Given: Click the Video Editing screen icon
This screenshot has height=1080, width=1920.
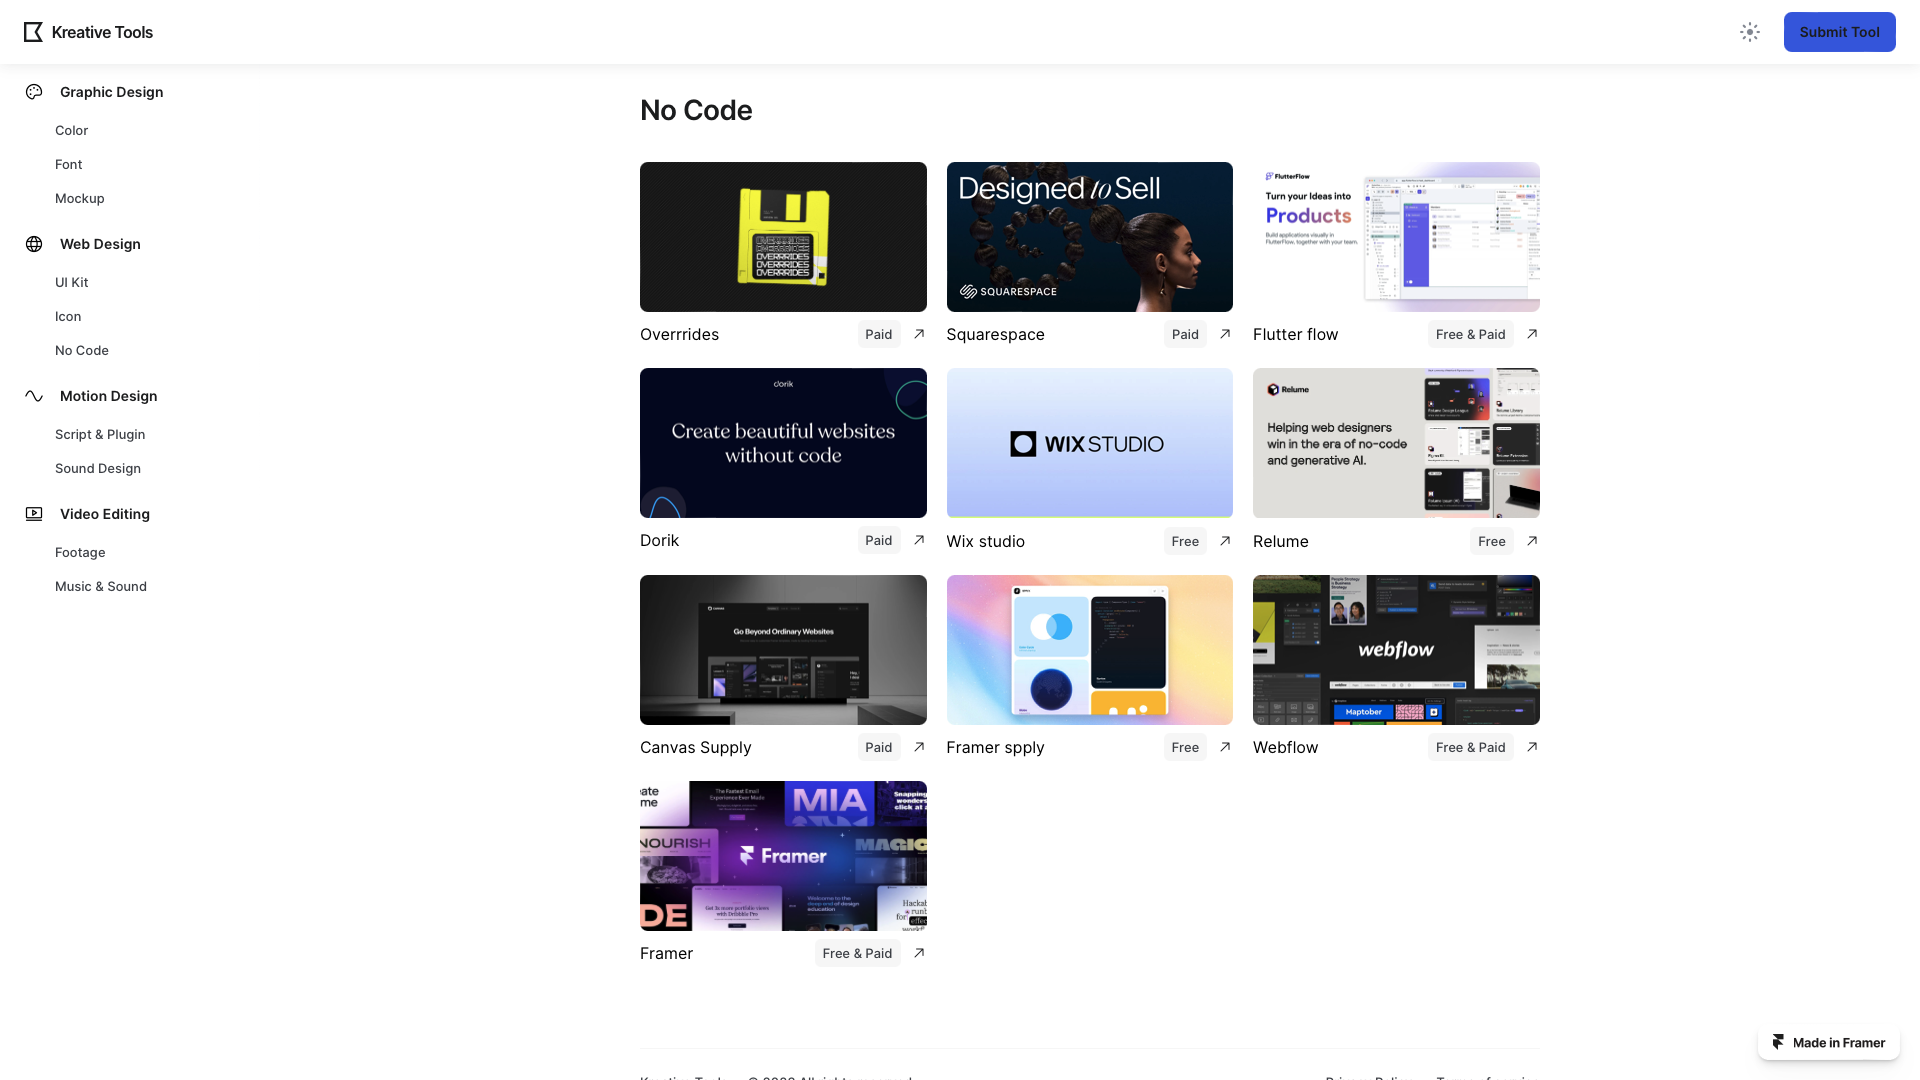Looking at the screenshot, I should (34, 514).
